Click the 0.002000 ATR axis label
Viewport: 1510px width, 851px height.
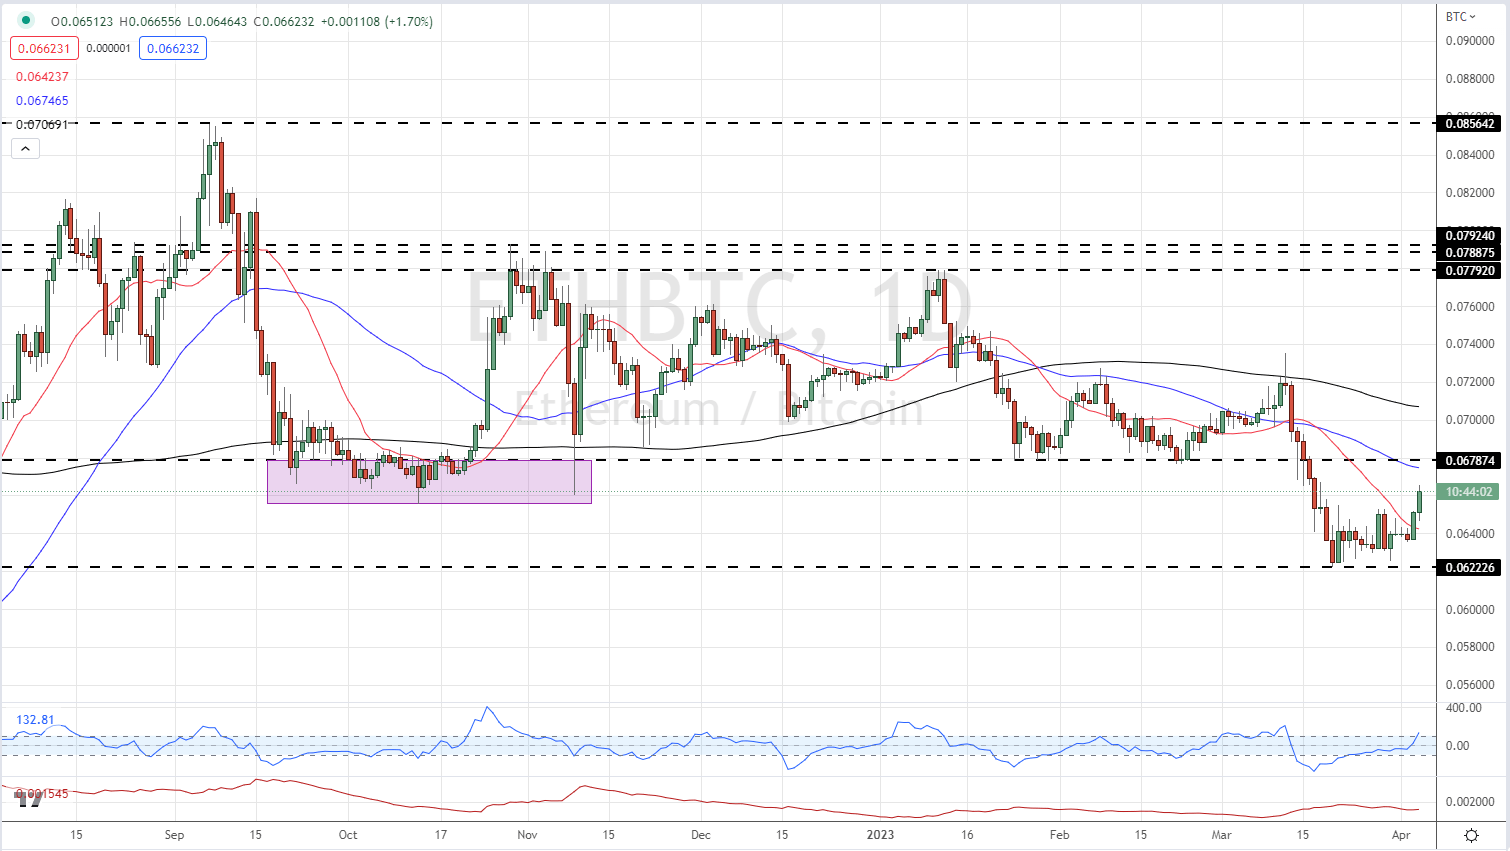click(1470, 802)
